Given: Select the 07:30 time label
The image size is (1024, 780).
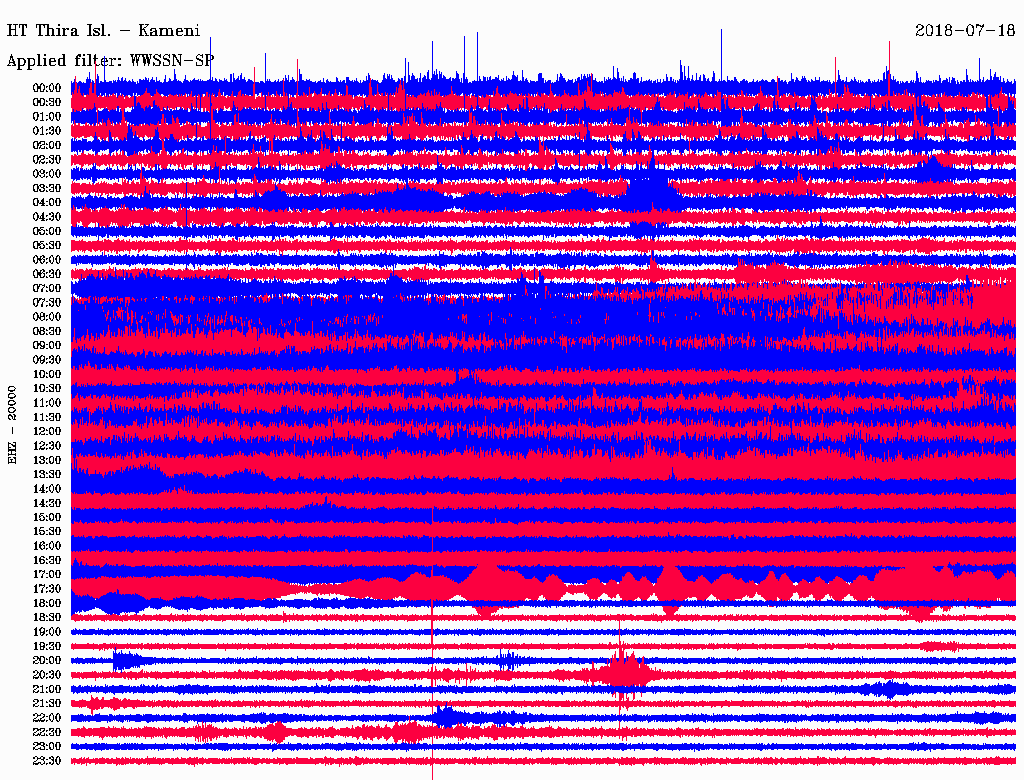Looking at the screenshot, I should click(47, 302).
